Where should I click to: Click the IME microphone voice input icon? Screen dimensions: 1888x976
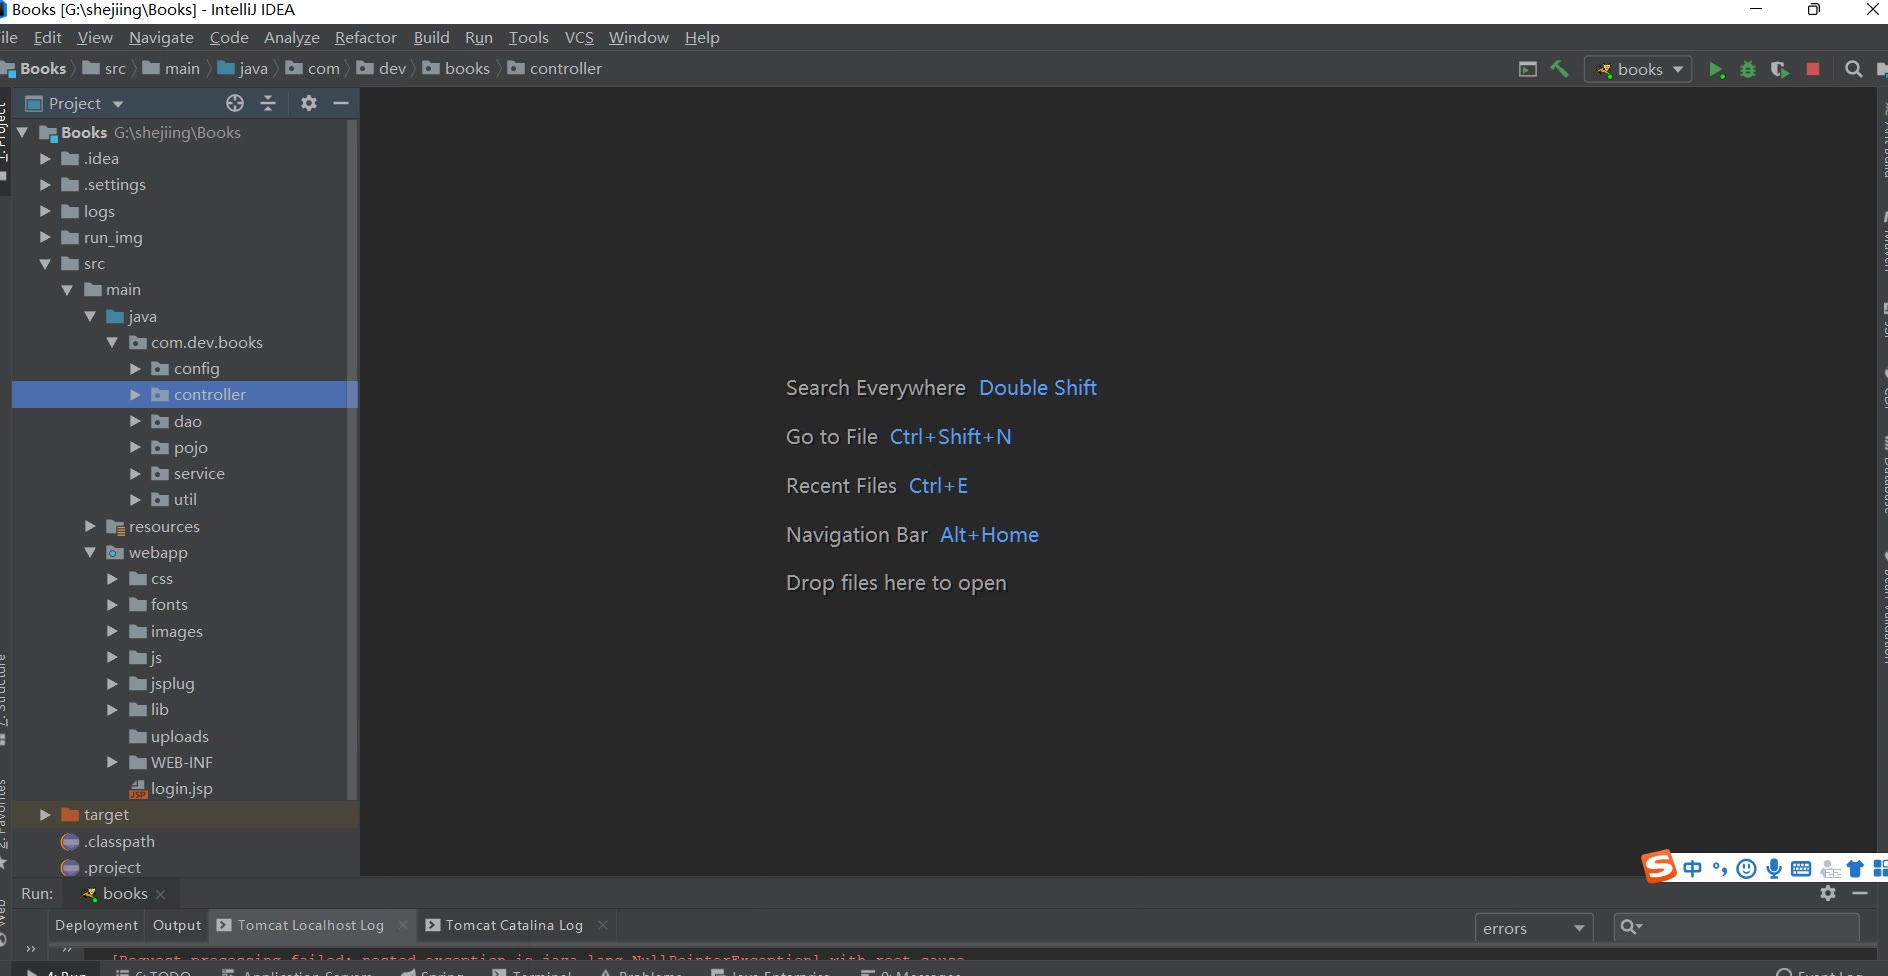click(1774, 868)
